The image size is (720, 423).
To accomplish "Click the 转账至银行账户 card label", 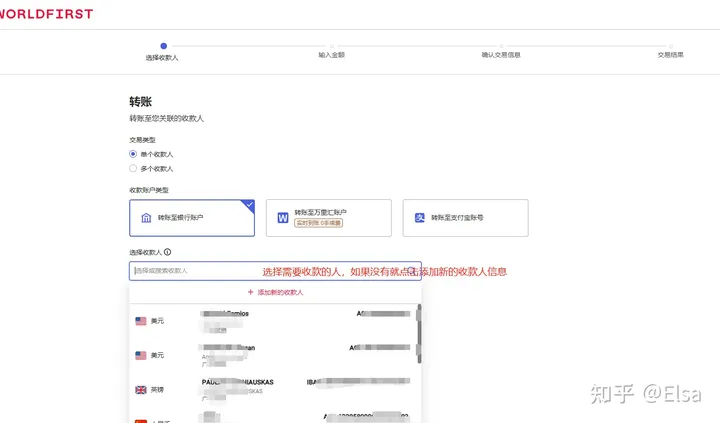I will click(x=180, y=218).
